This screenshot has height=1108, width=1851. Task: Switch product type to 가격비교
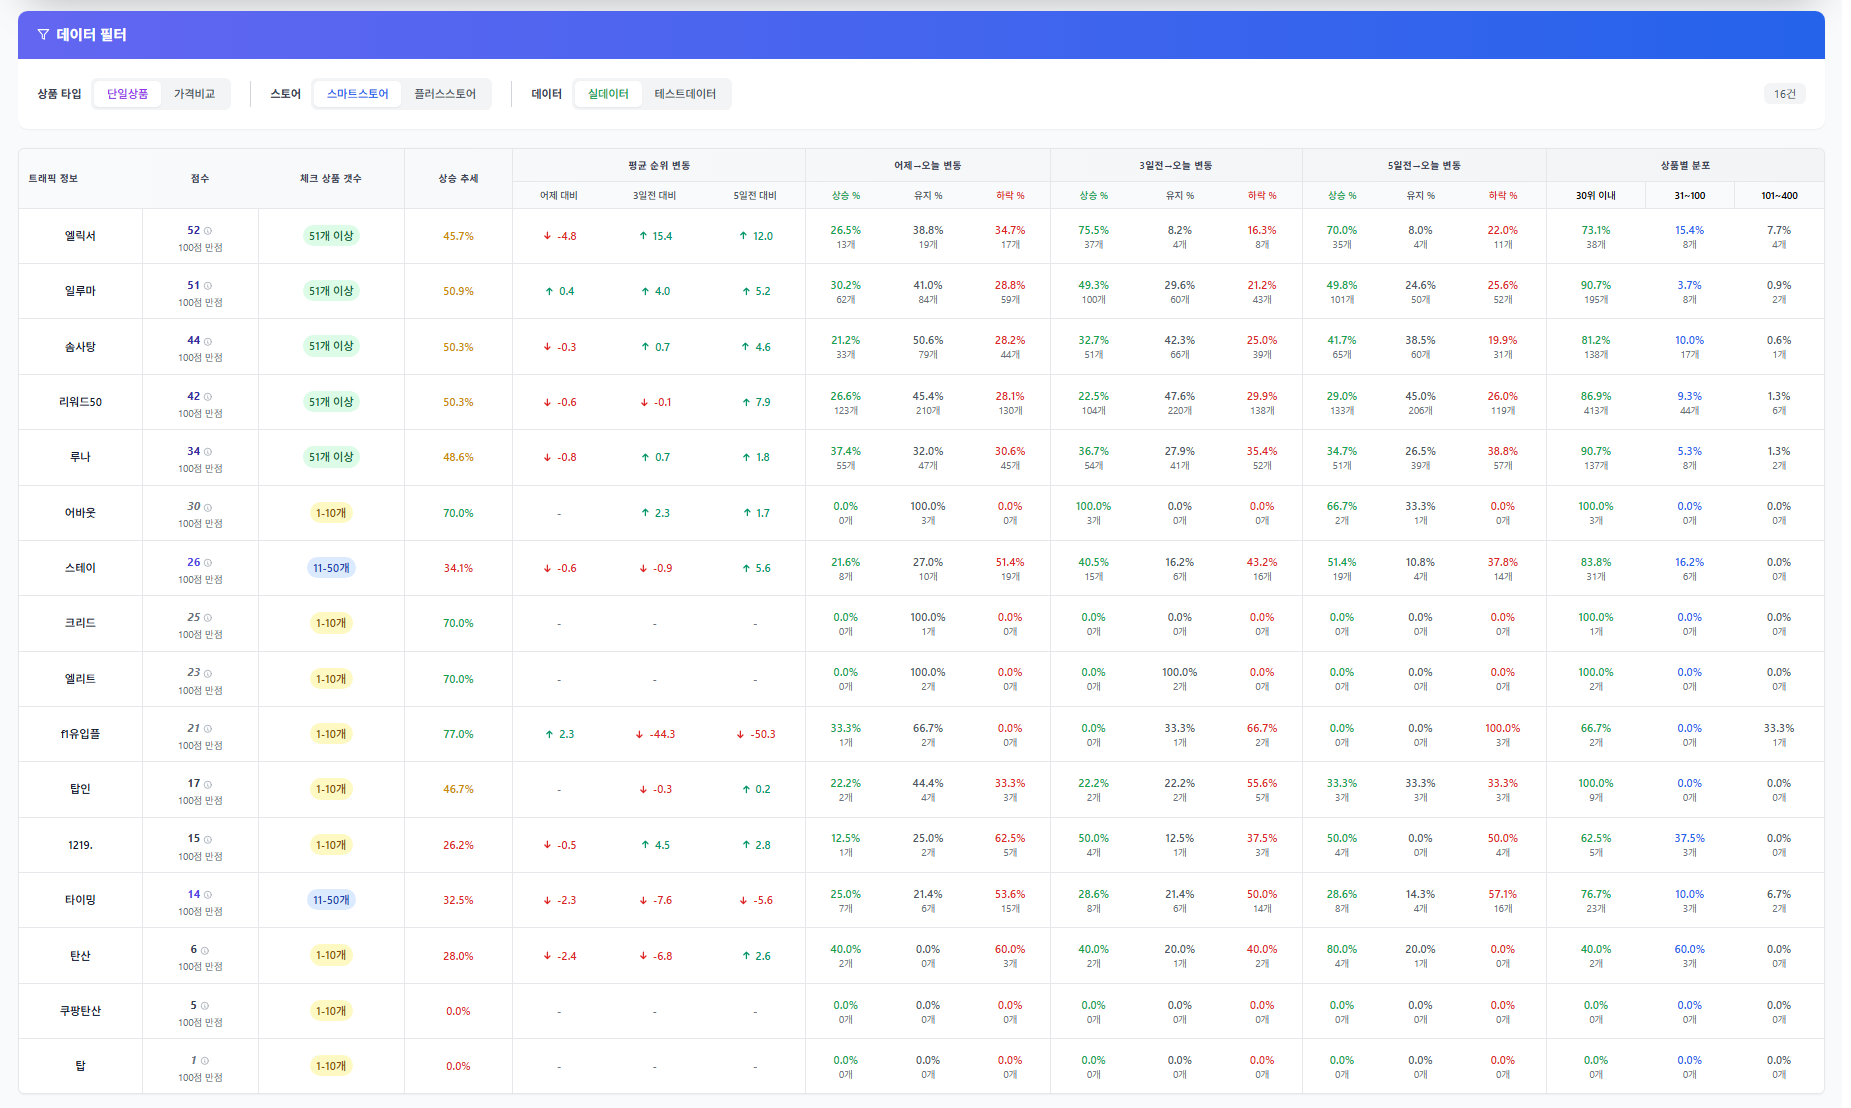tap(195, 94)
